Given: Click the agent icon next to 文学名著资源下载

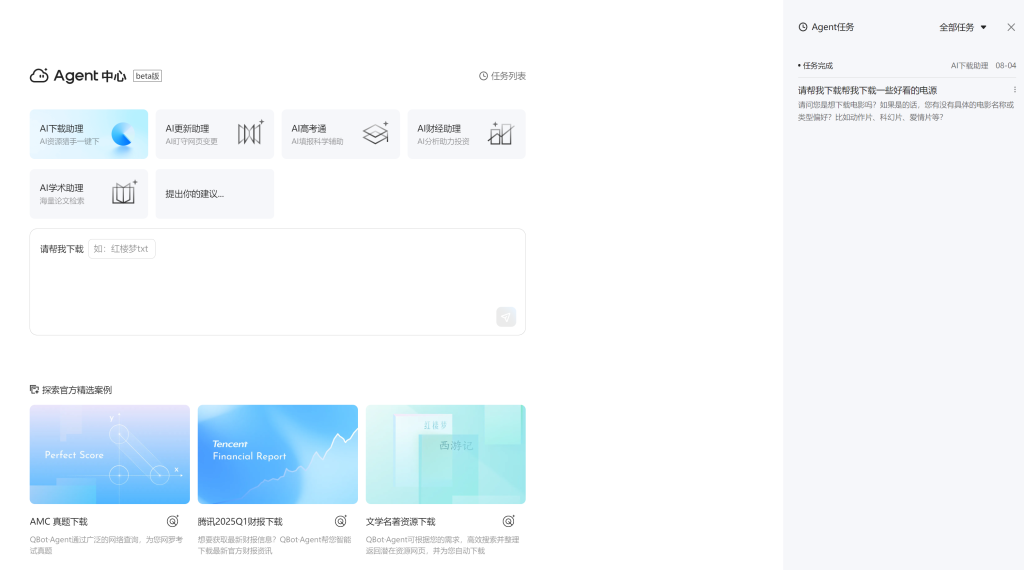Looking at the screenshot, I should (x=509, y=521).
